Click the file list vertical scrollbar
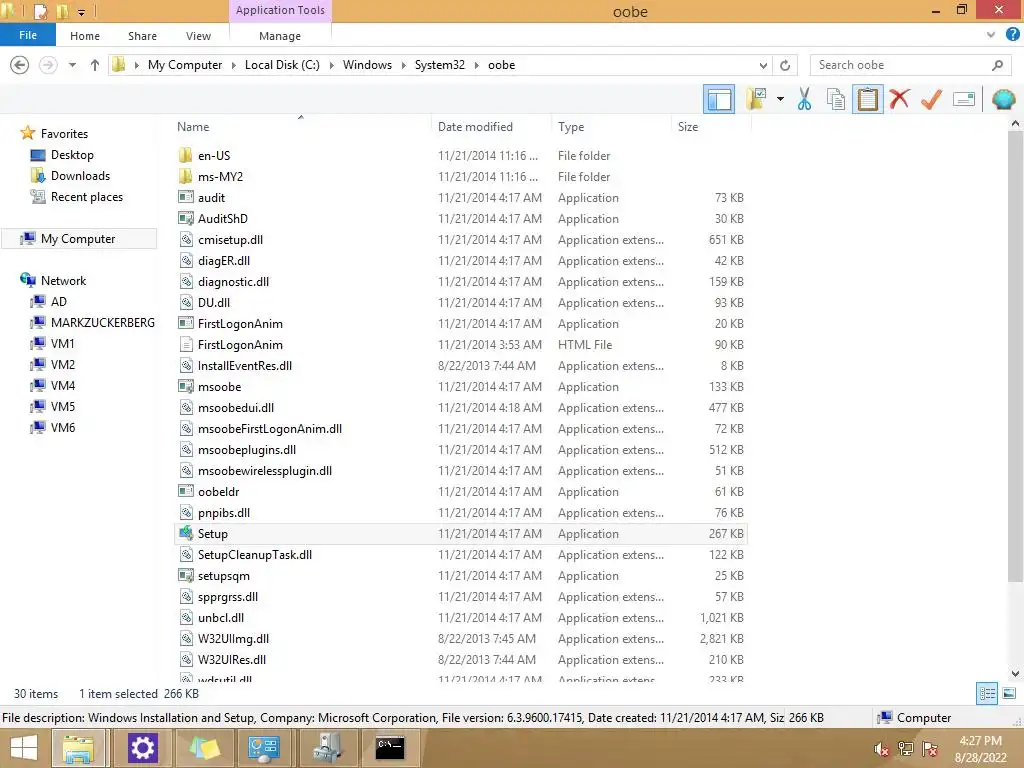This screenshot has height=768, width=1024. [1015, 356]
